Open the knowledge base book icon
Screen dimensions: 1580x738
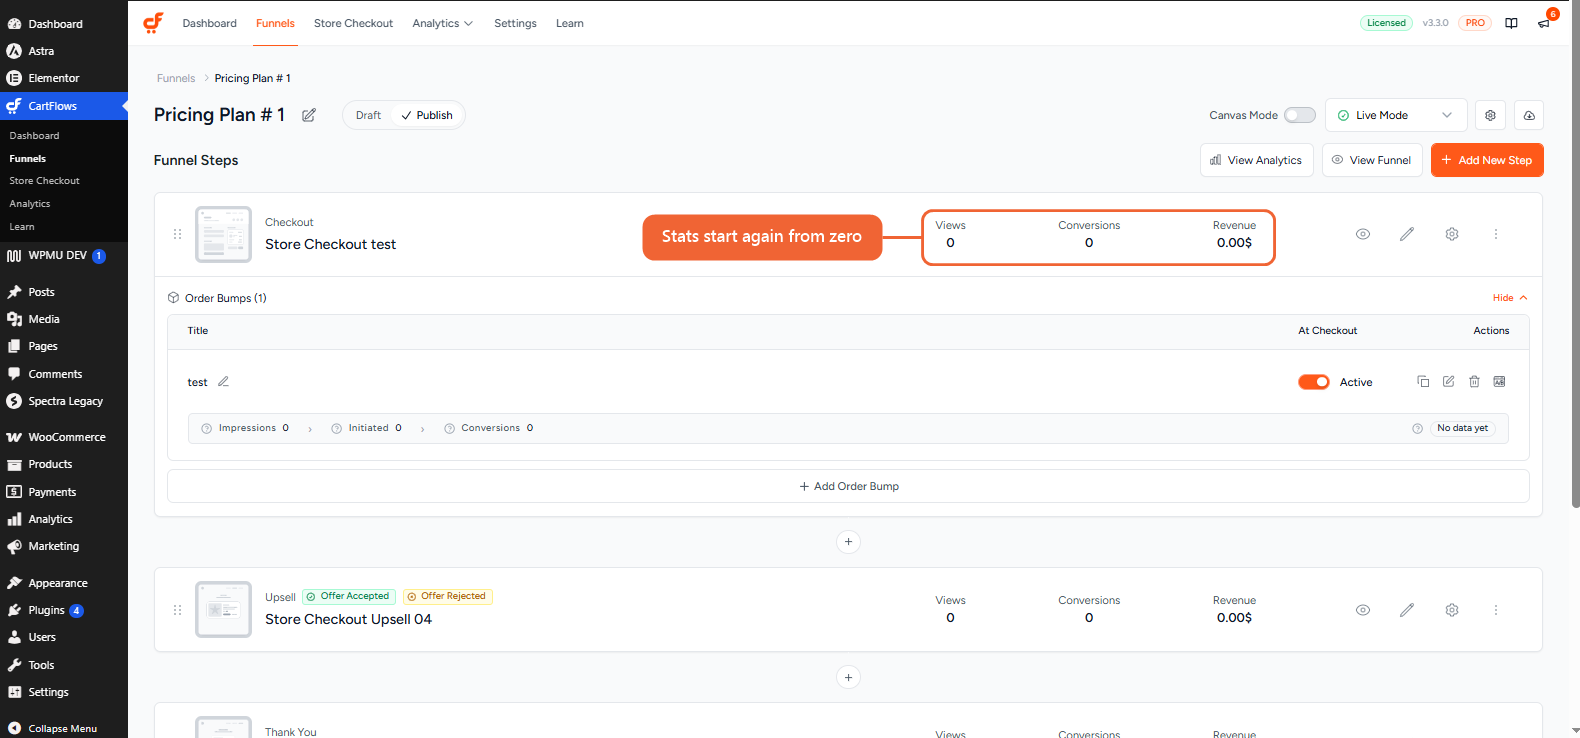pos(1511,23)
